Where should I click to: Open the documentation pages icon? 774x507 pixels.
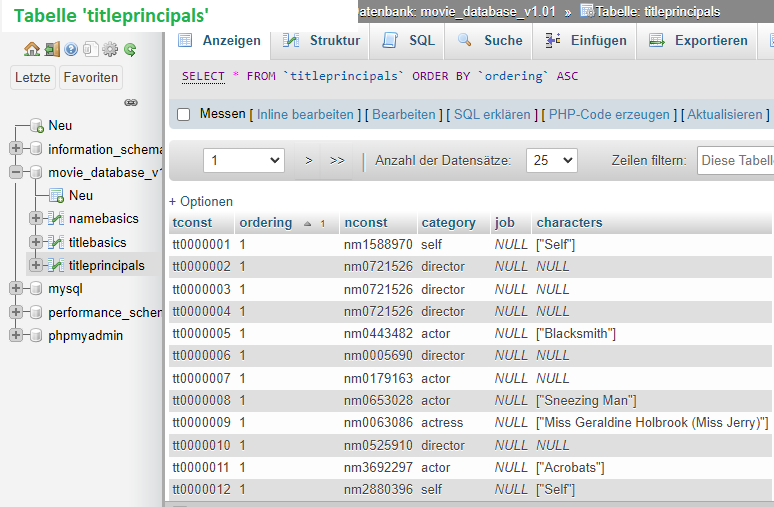(x=90, y=49)
